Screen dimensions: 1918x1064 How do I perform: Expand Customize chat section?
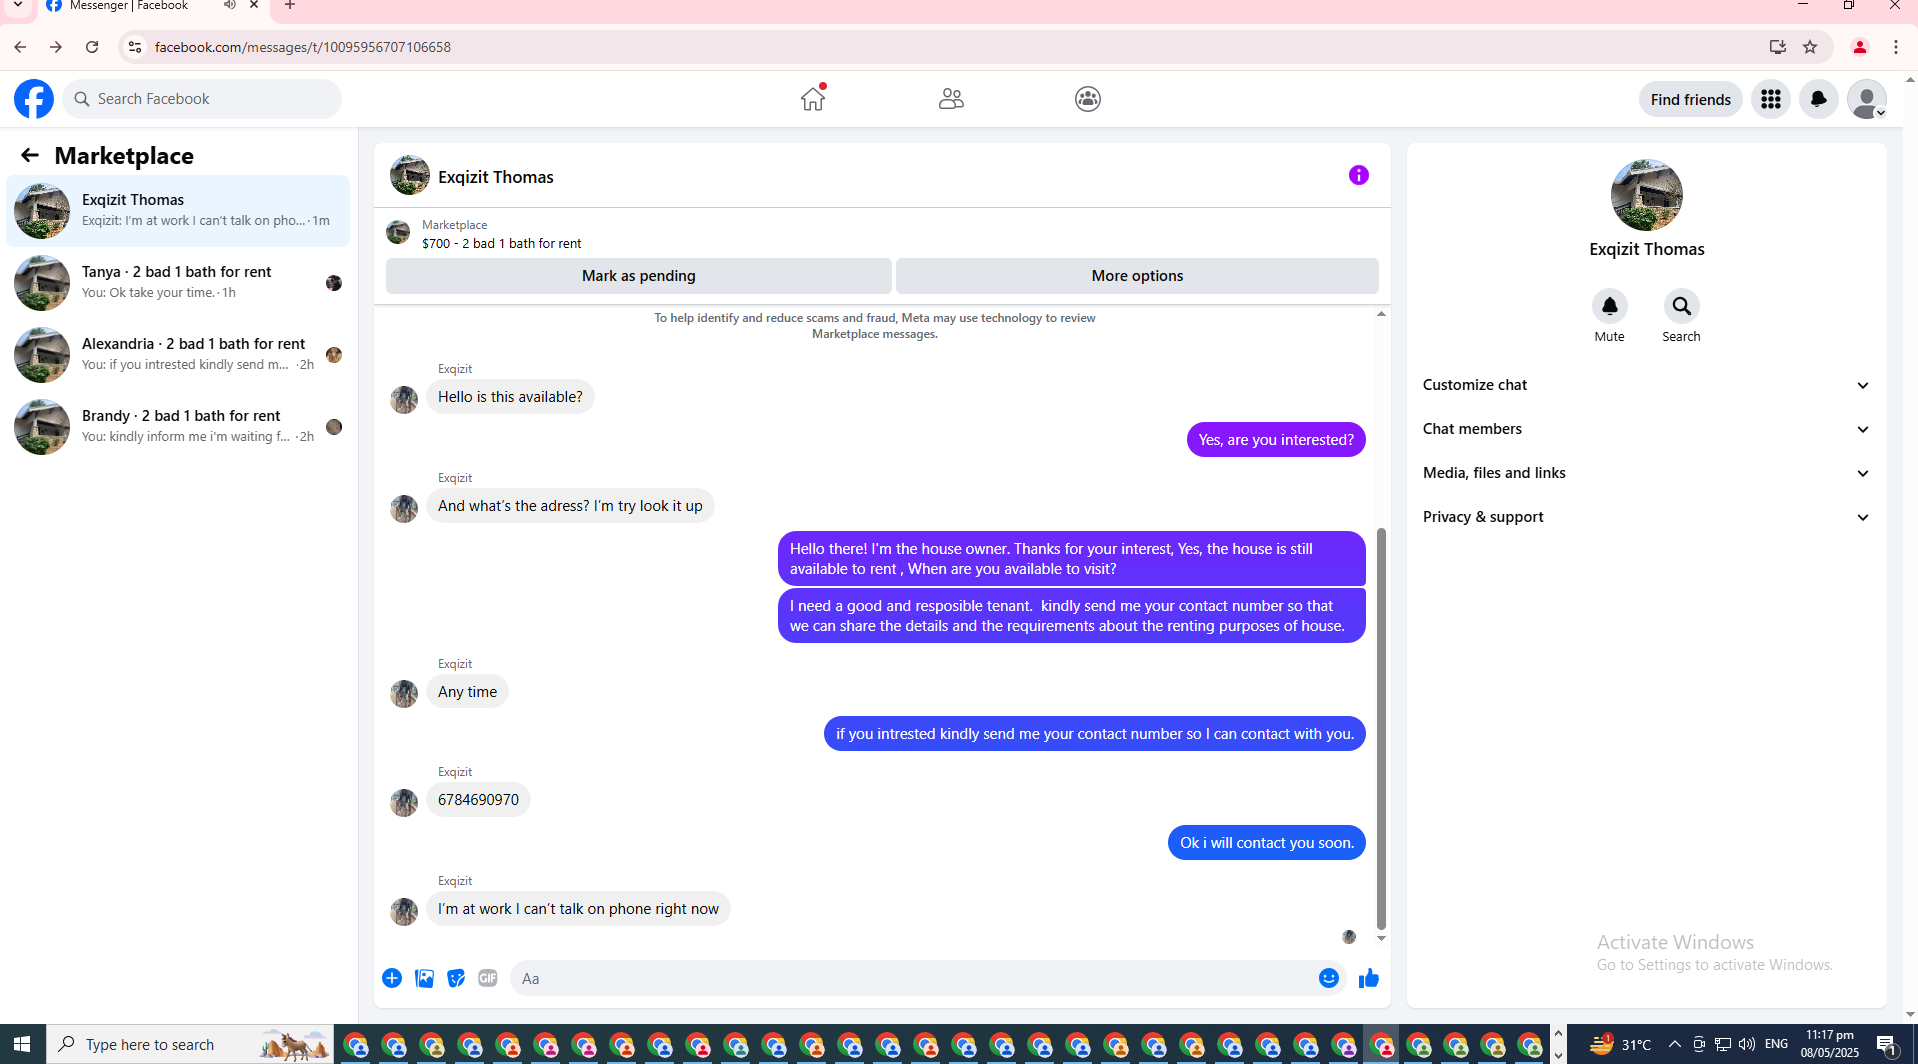click(x=1647, y=385)
